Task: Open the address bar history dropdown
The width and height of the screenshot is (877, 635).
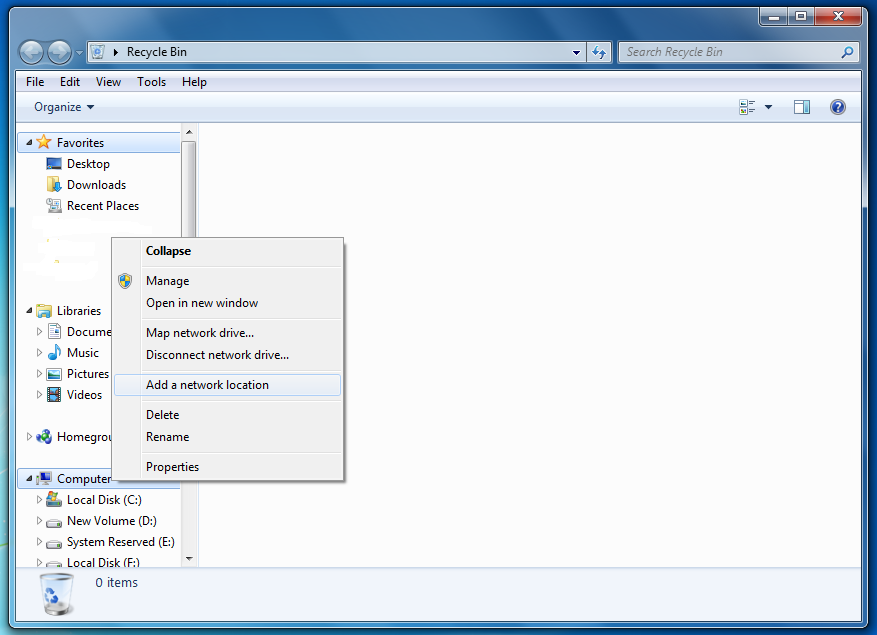Action: click(577, 52)
